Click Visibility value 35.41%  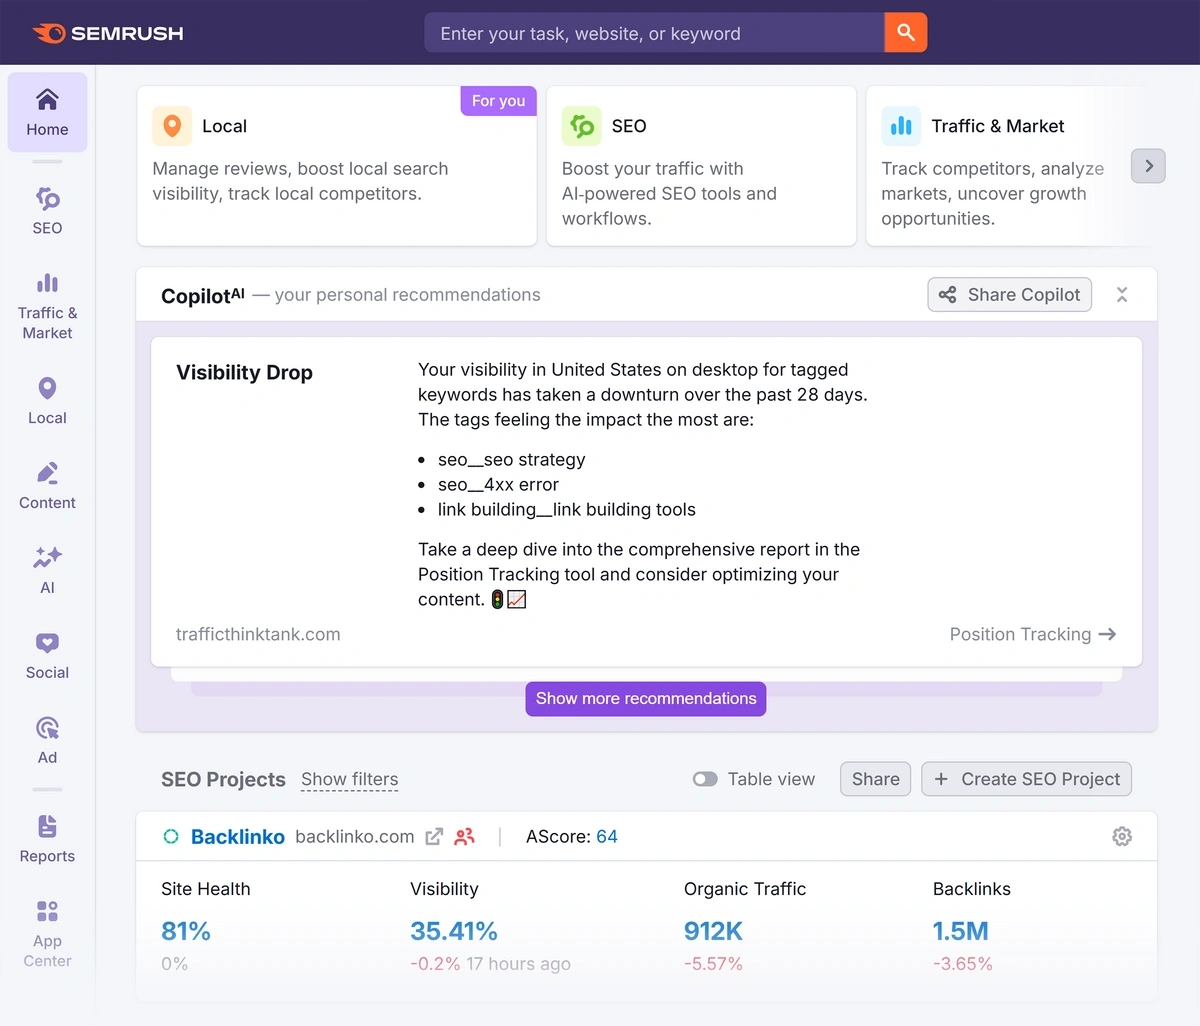[x=454, y=931]
